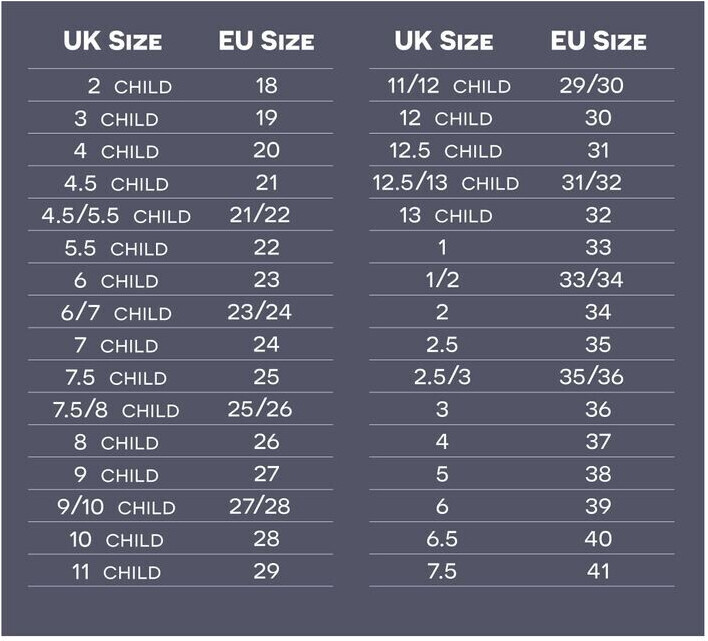708x641 pixels.
Task: Select the adult UK size 6.5 cell
Action: tap(442, 540)
